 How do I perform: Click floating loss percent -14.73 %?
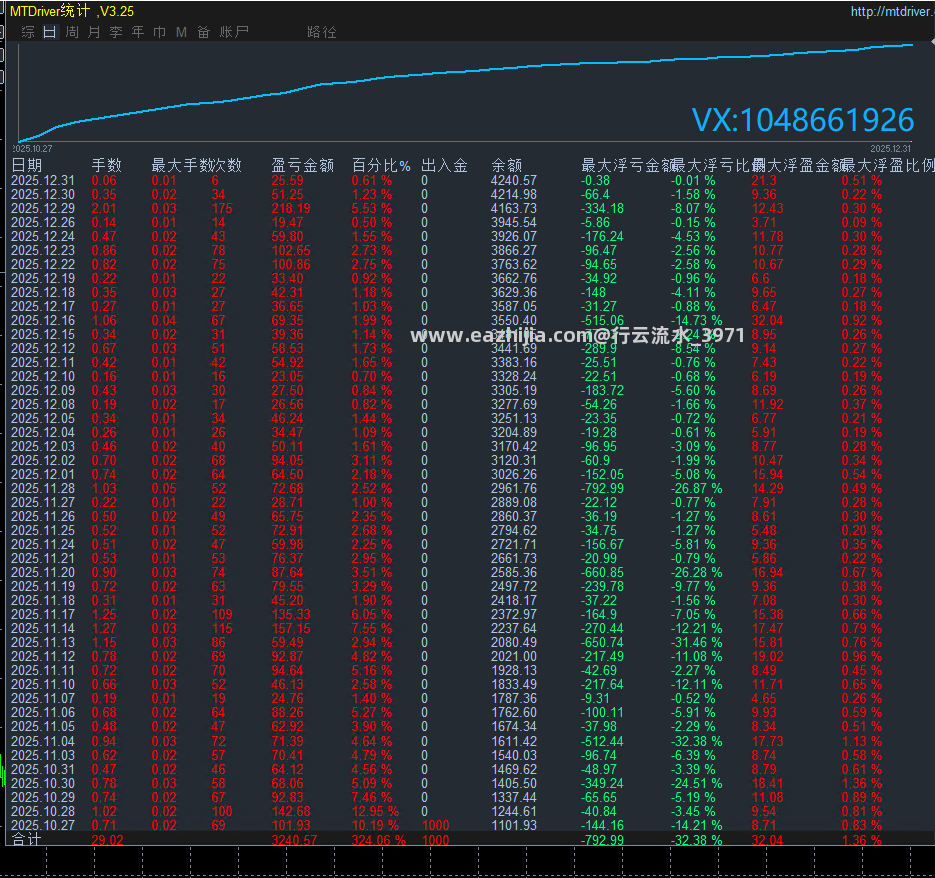coord(696,320)
